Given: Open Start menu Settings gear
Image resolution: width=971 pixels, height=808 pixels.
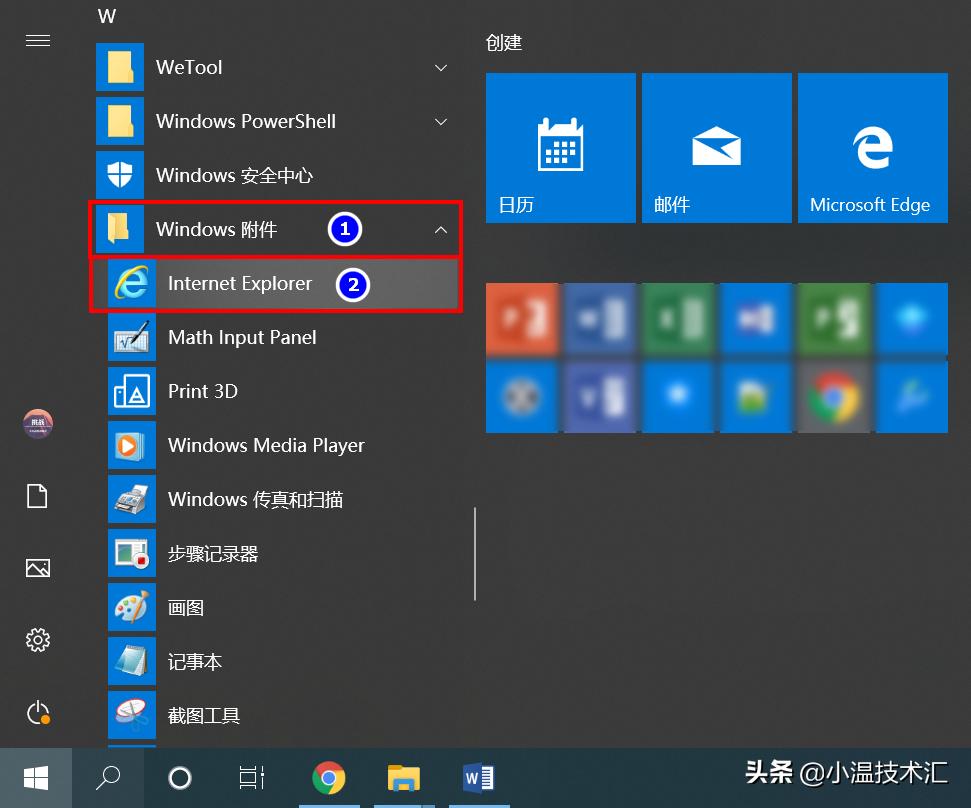Looking at the screenshot, I should [38, 641].
